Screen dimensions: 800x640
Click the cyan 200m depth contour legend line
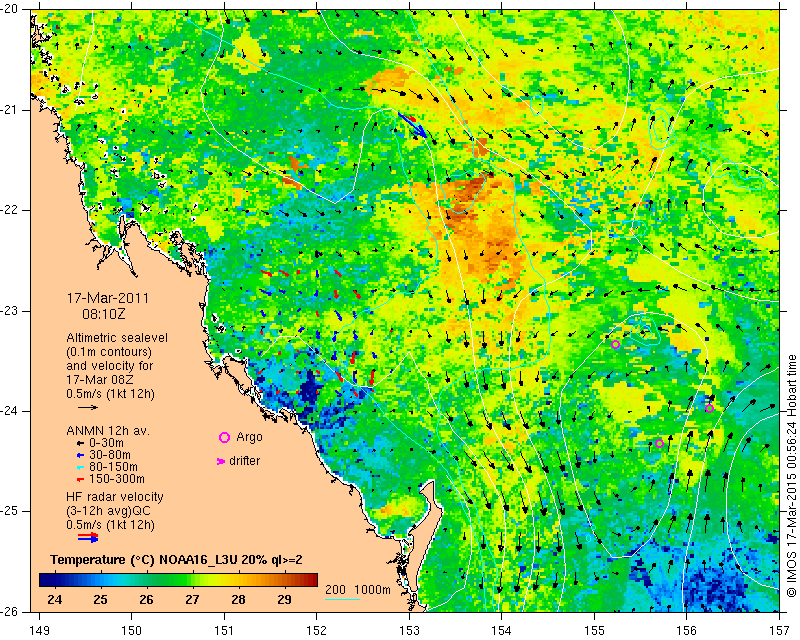point(342,600)
